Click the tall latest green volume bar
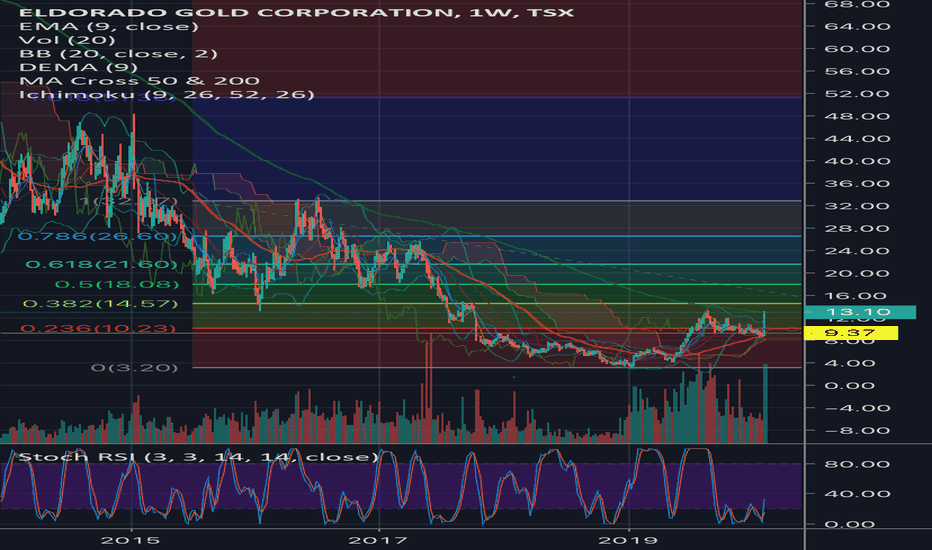Viewport: 932px width, 550px height. tap(766, 404)
